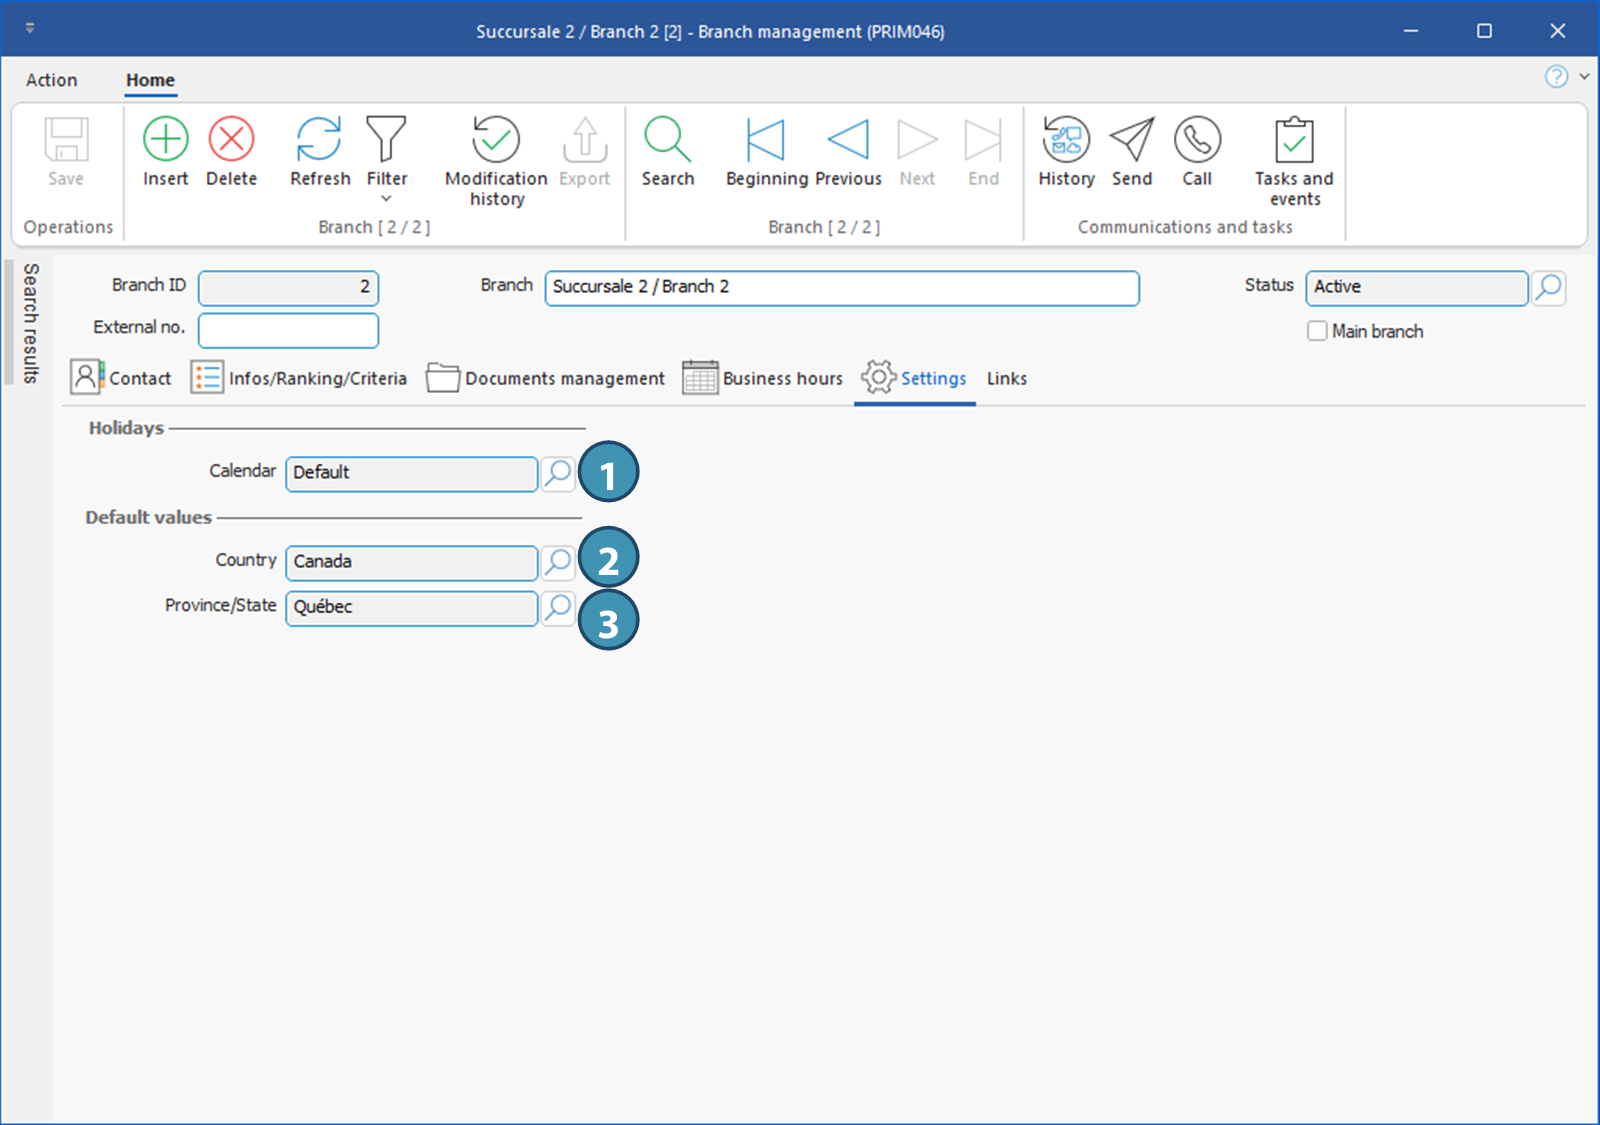Open the Status lookup selector
Screen dimensions: 1600x1125
(x=1548, y=288)
